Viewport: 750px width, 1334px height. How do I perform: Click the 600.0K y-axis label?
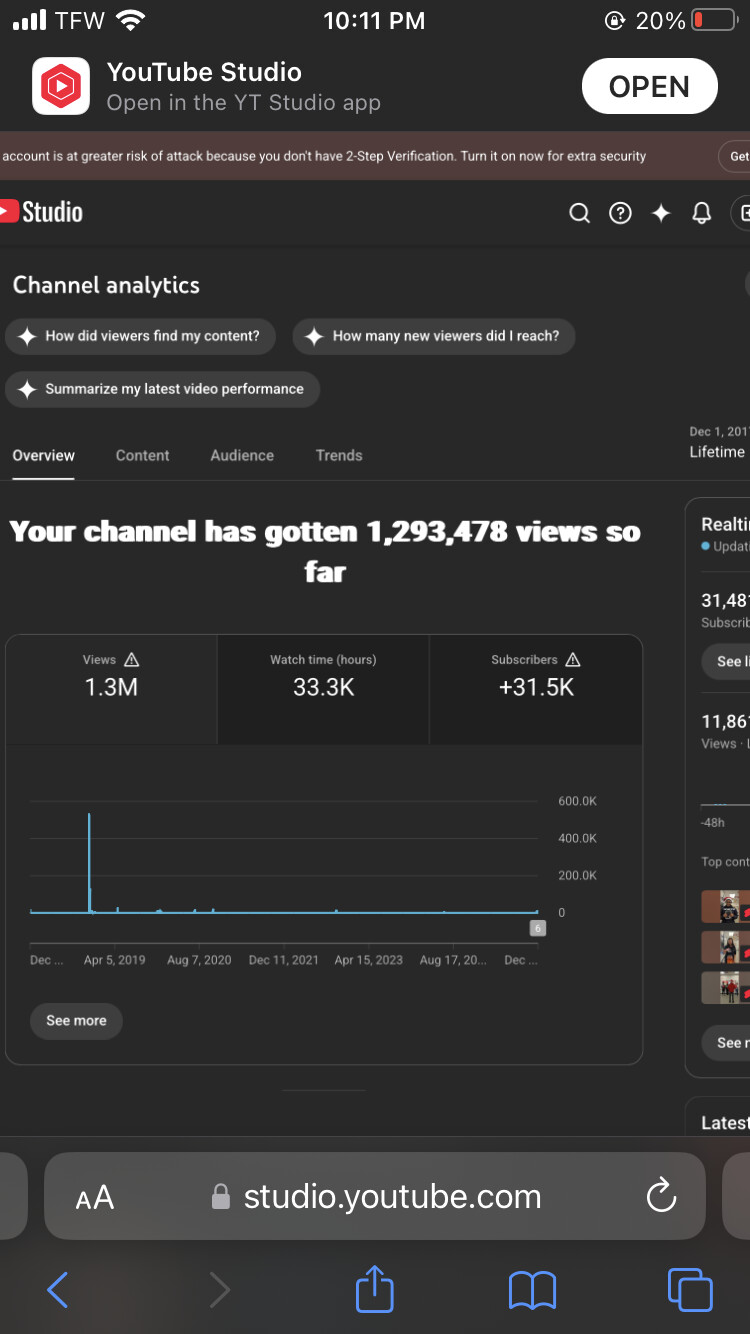tap(577, 801)
